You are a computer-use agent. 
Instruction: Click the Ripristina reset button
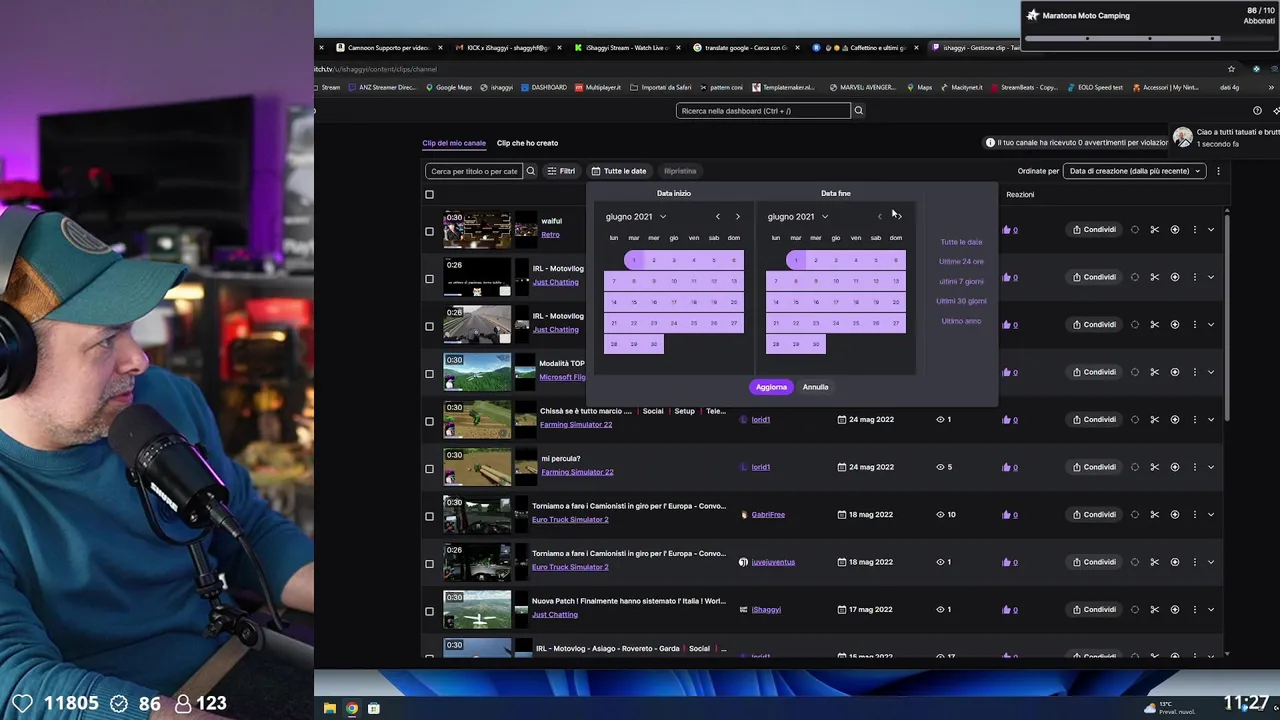click(680, 171)
